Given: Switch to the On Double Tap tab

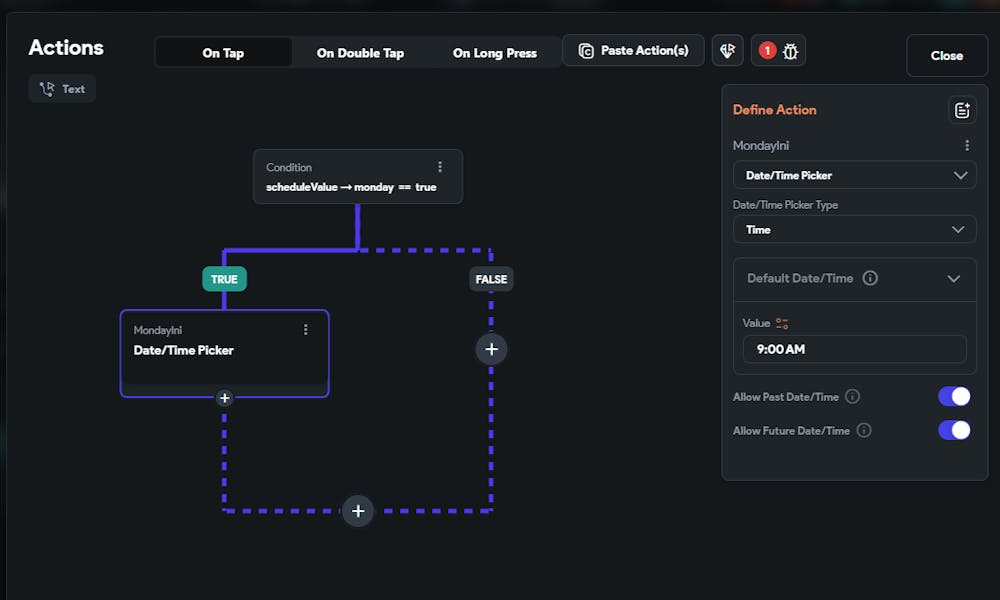Looking at the screenshot, I should [x=360, y=53].
